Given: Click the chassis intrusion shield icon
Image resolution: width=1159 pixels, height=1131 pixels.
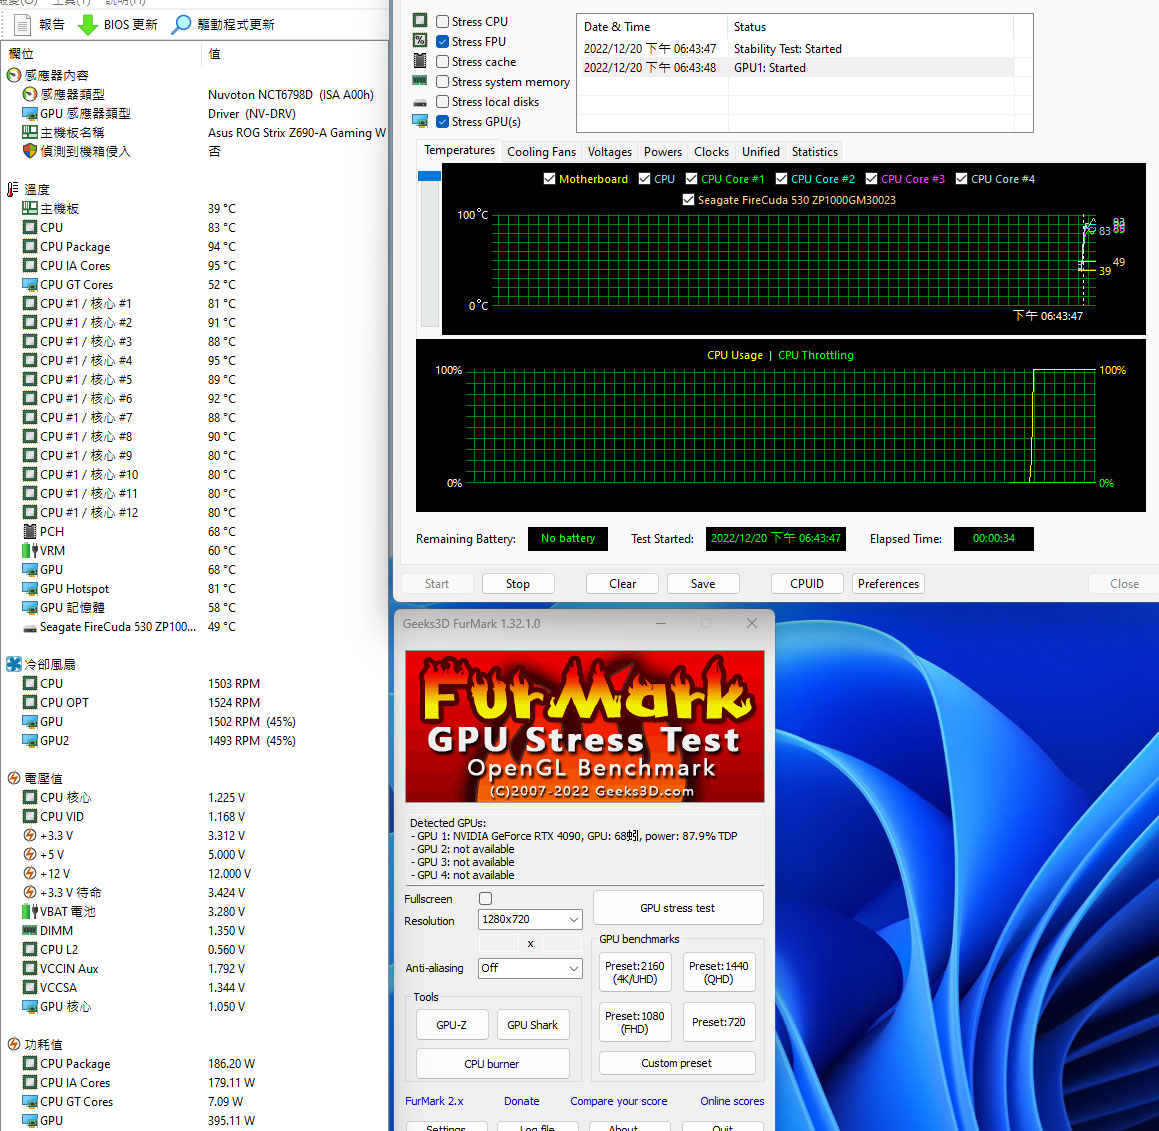Looking at the screenshot, I should pyautogui.click(x=30, y=151).
